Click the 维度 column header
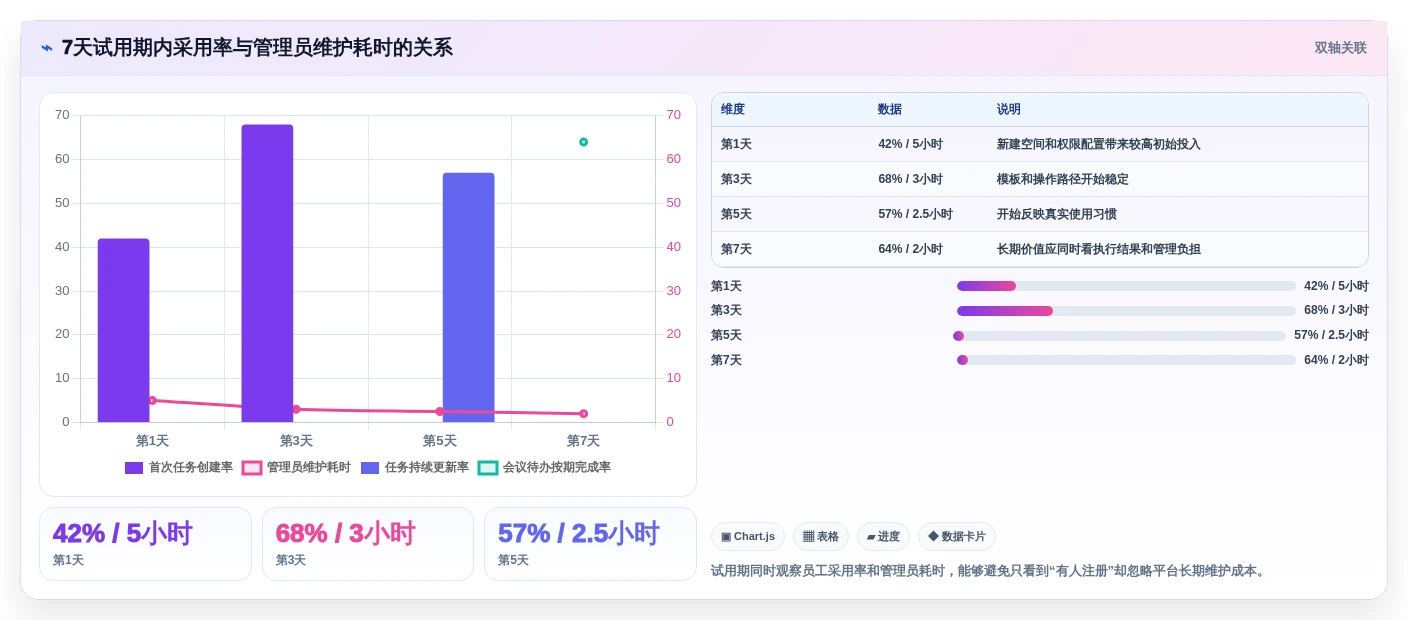Image resolution: width=1408 pixels, height=620 pixels. 733,110
